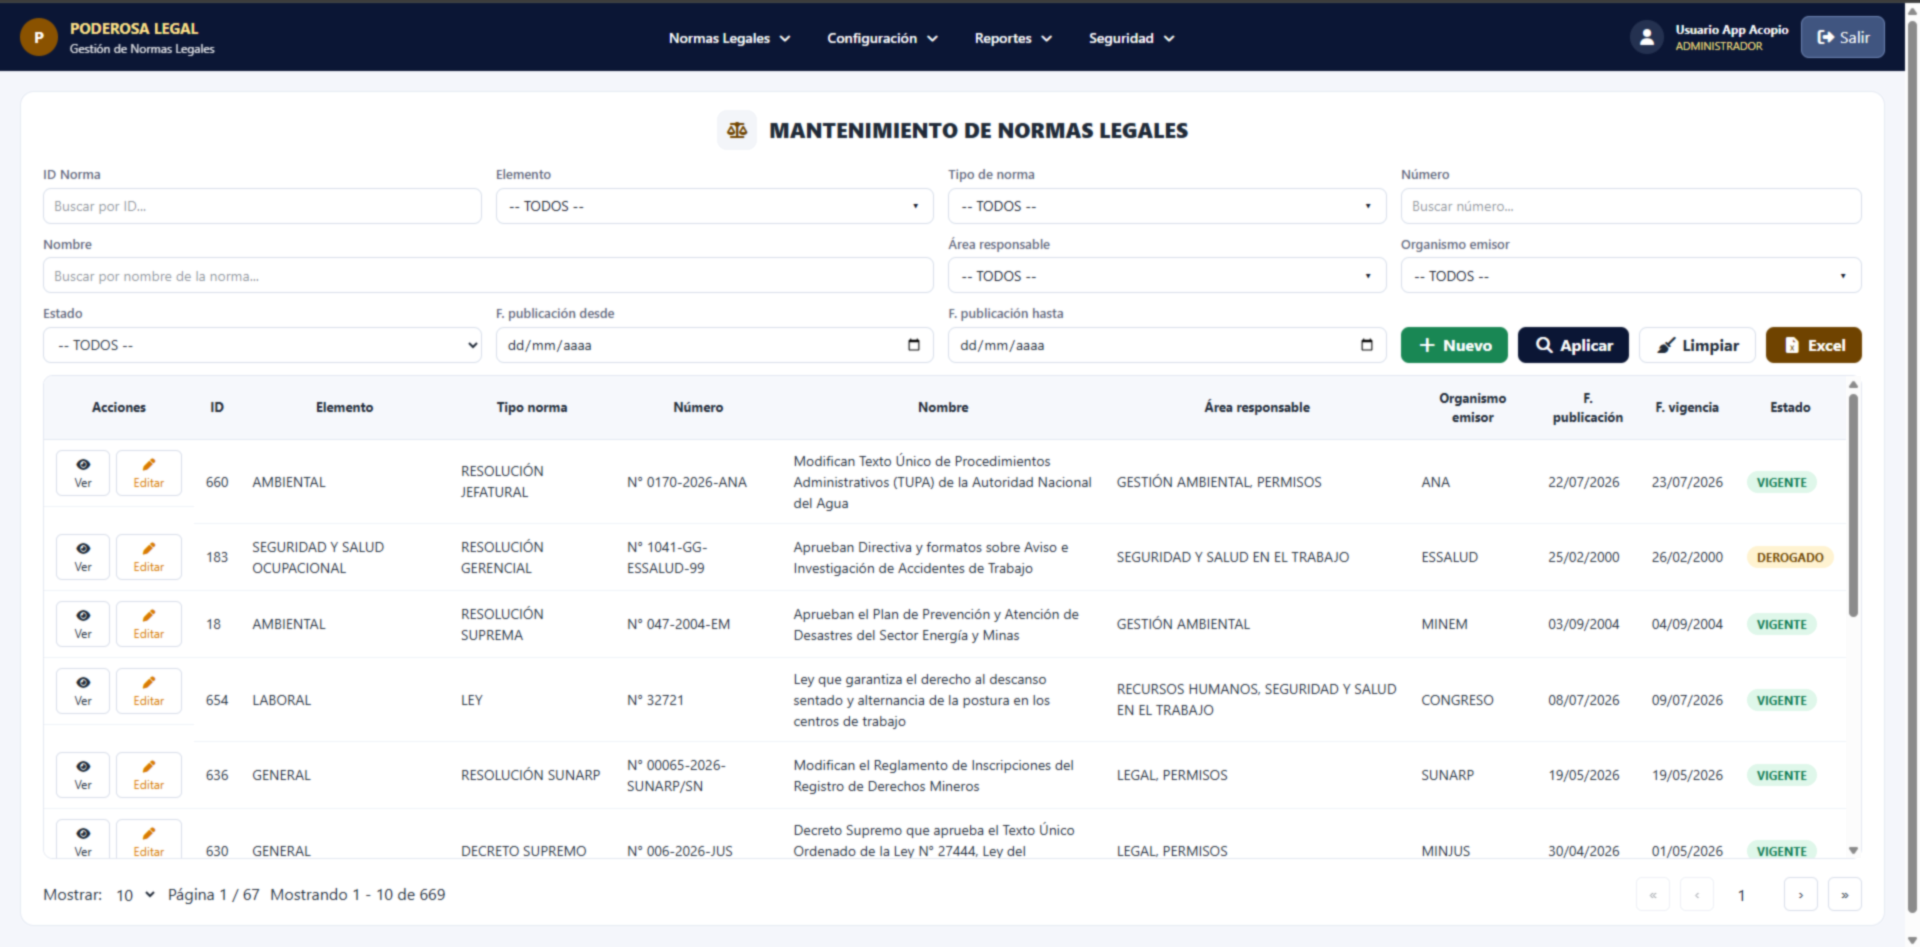This screenshot has height=947, width=1920.
Task: Open the Normas Legales menu
Action: [x=729, y=38]
